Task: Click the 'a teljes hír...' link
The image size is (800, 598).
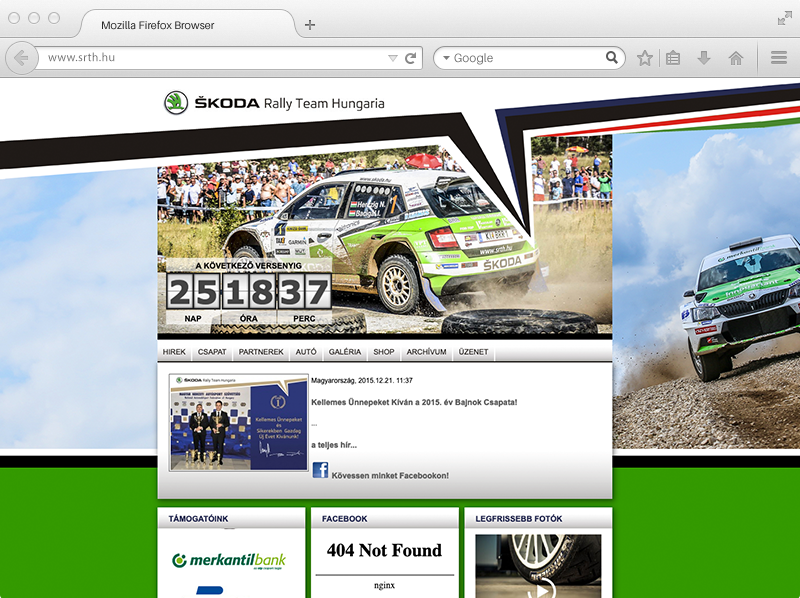Action: coord(333,445)
